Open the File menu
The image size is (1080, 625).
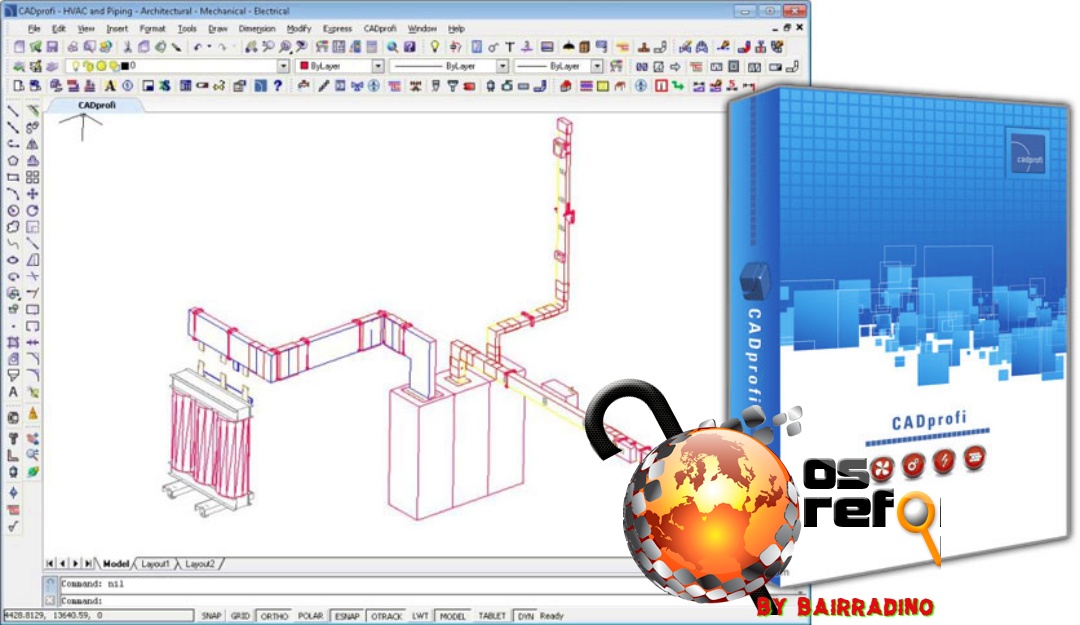click(34, 29)
